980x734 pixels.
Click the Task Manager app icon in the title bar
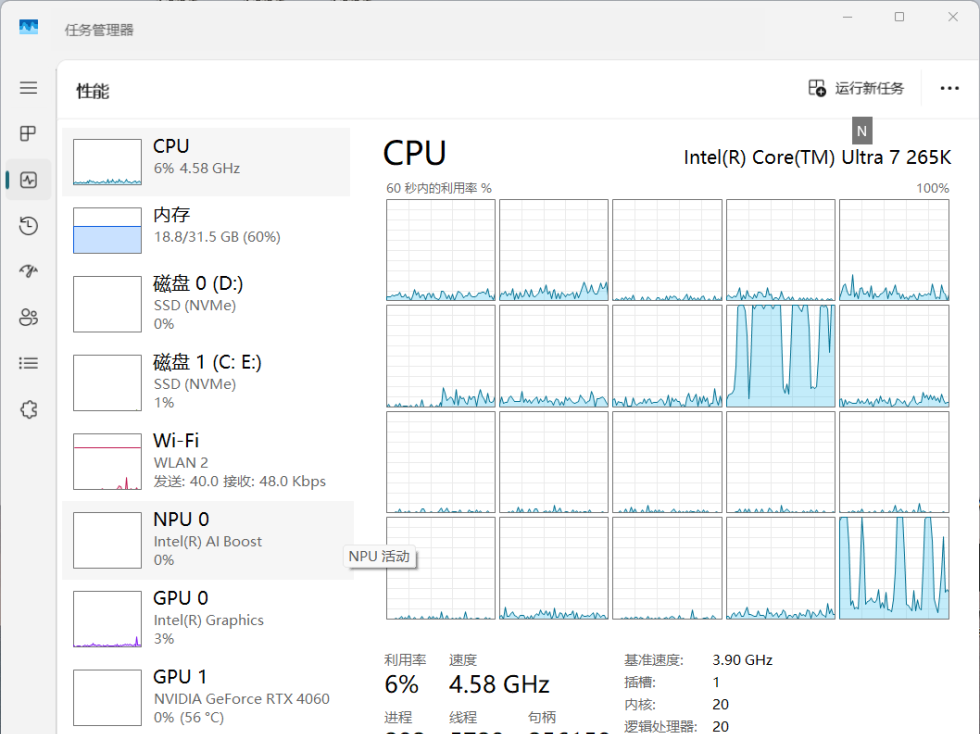click(28, 28)
